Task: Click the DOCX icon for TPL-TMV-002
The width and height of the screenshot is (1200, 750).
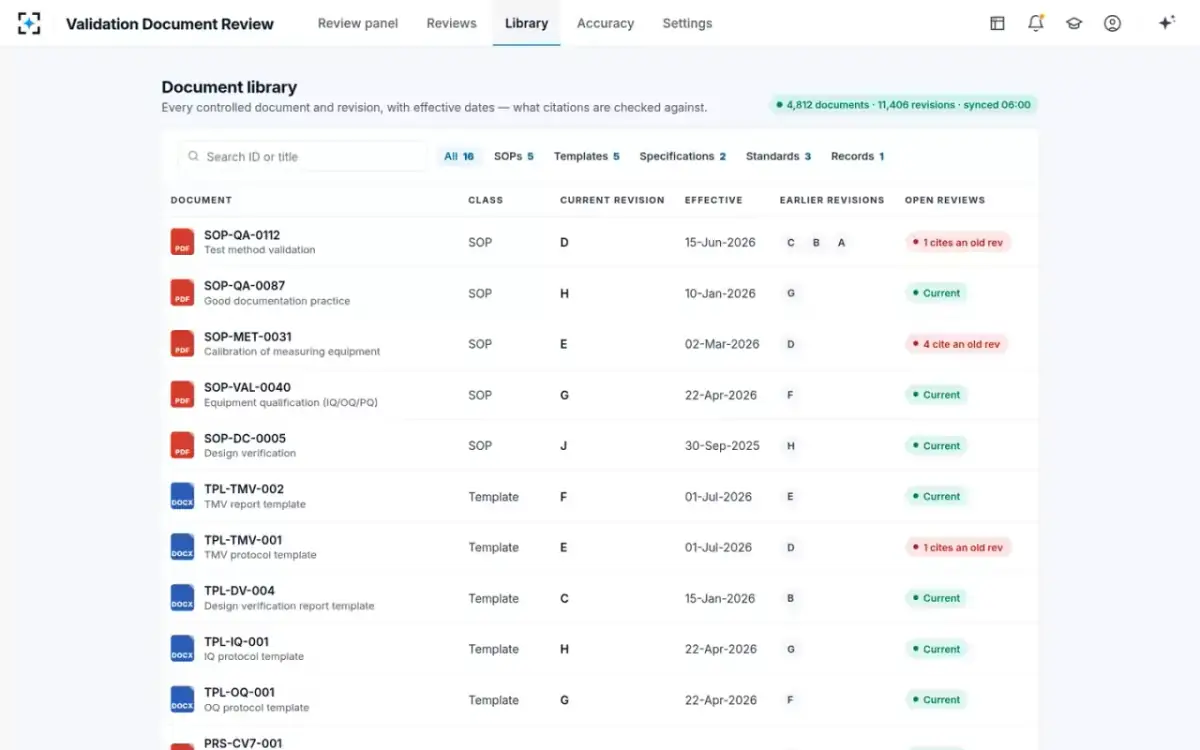Action: 182,496
